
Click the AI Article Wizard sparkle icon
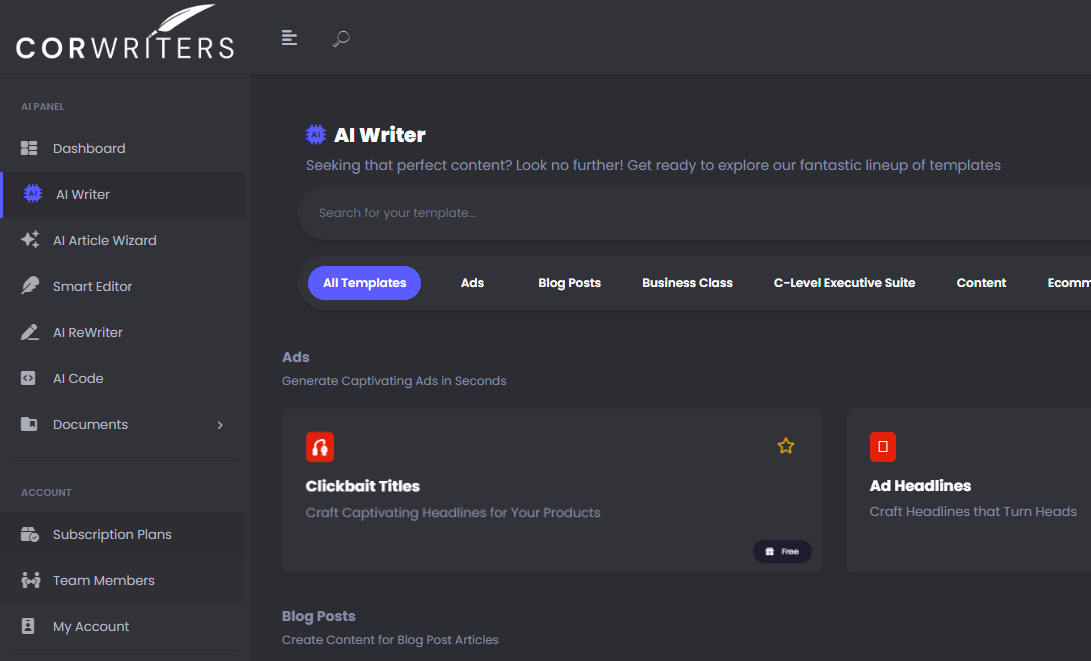click(x=30, y=240)
